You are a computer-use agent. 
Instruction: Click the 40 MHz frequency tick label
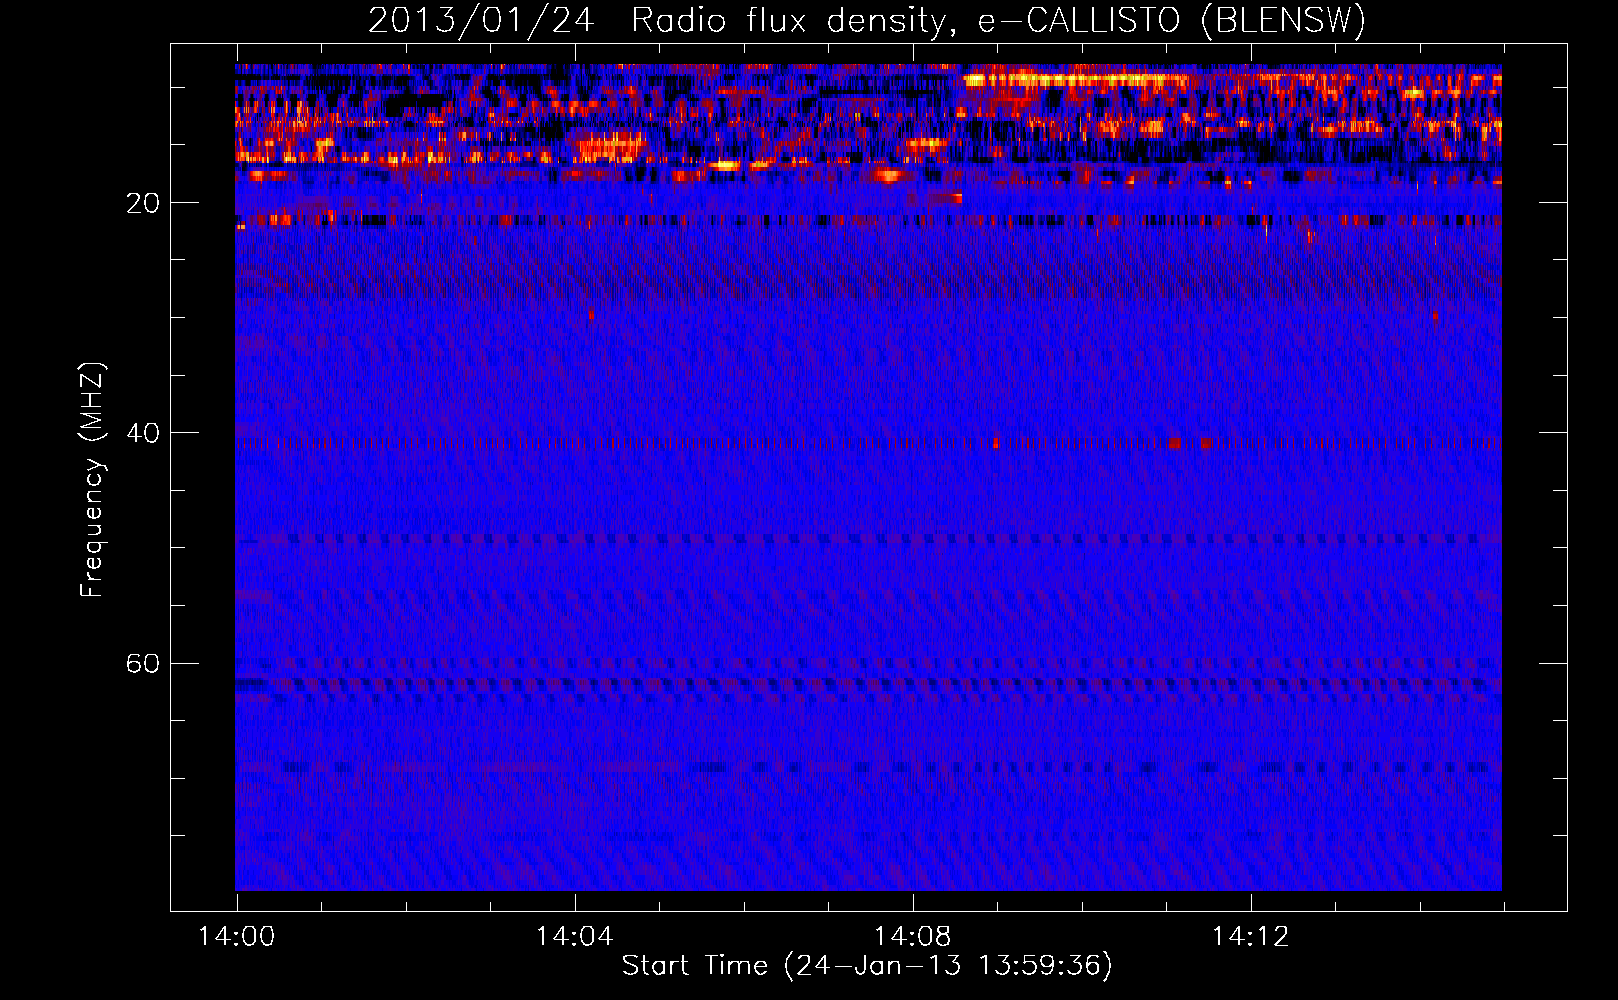tap(142, 433)
